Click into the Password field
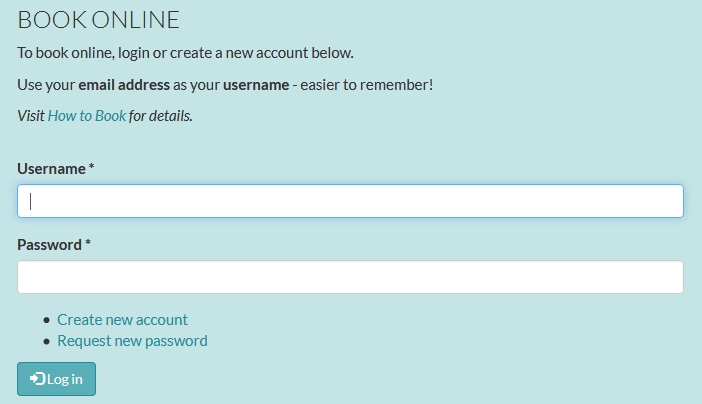702x404 pixels. coord(350,277)
